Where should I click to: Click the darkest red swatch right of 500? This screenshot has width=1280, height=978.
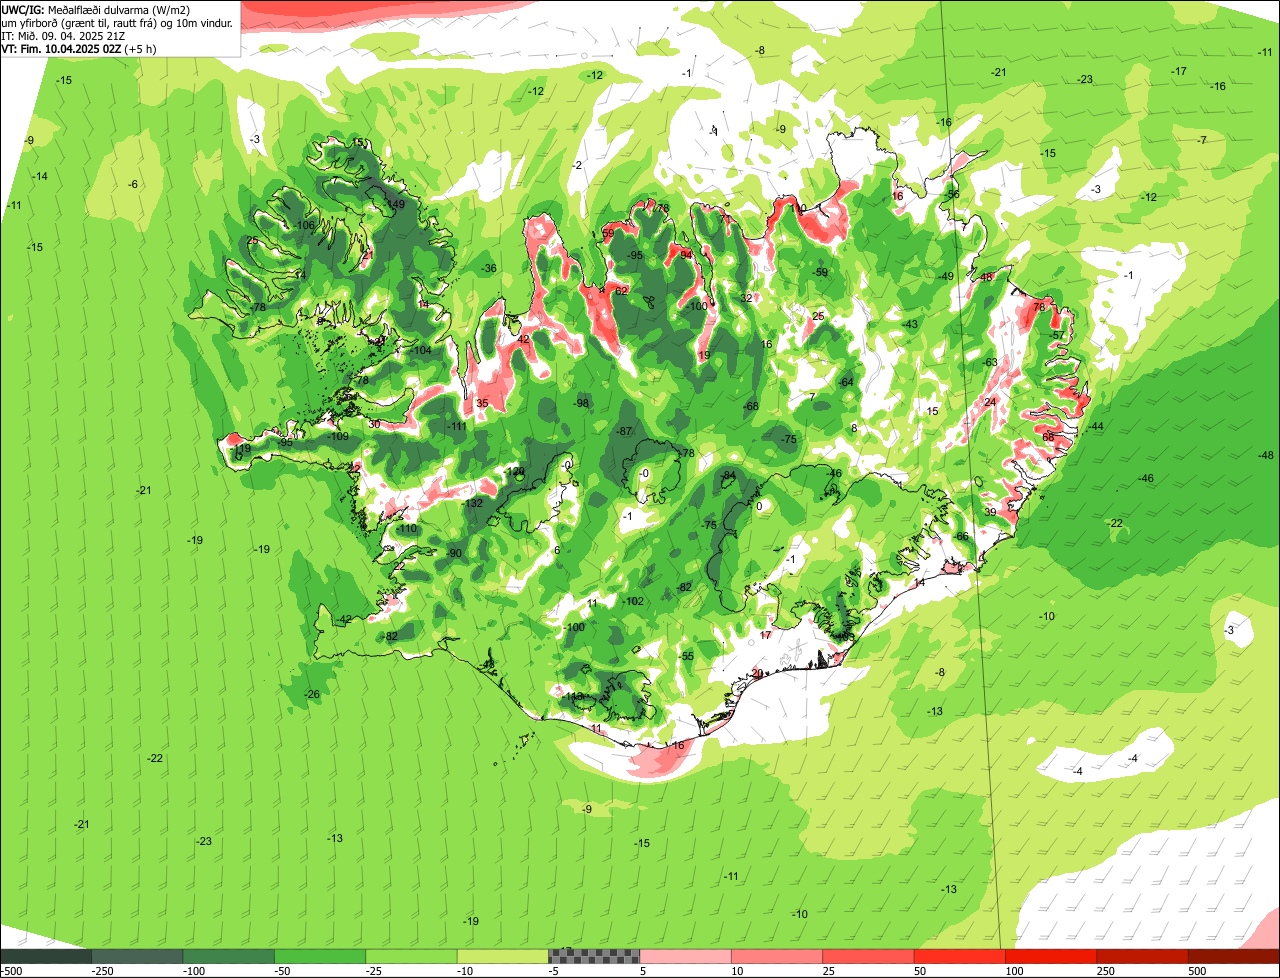click(1234, 956)
